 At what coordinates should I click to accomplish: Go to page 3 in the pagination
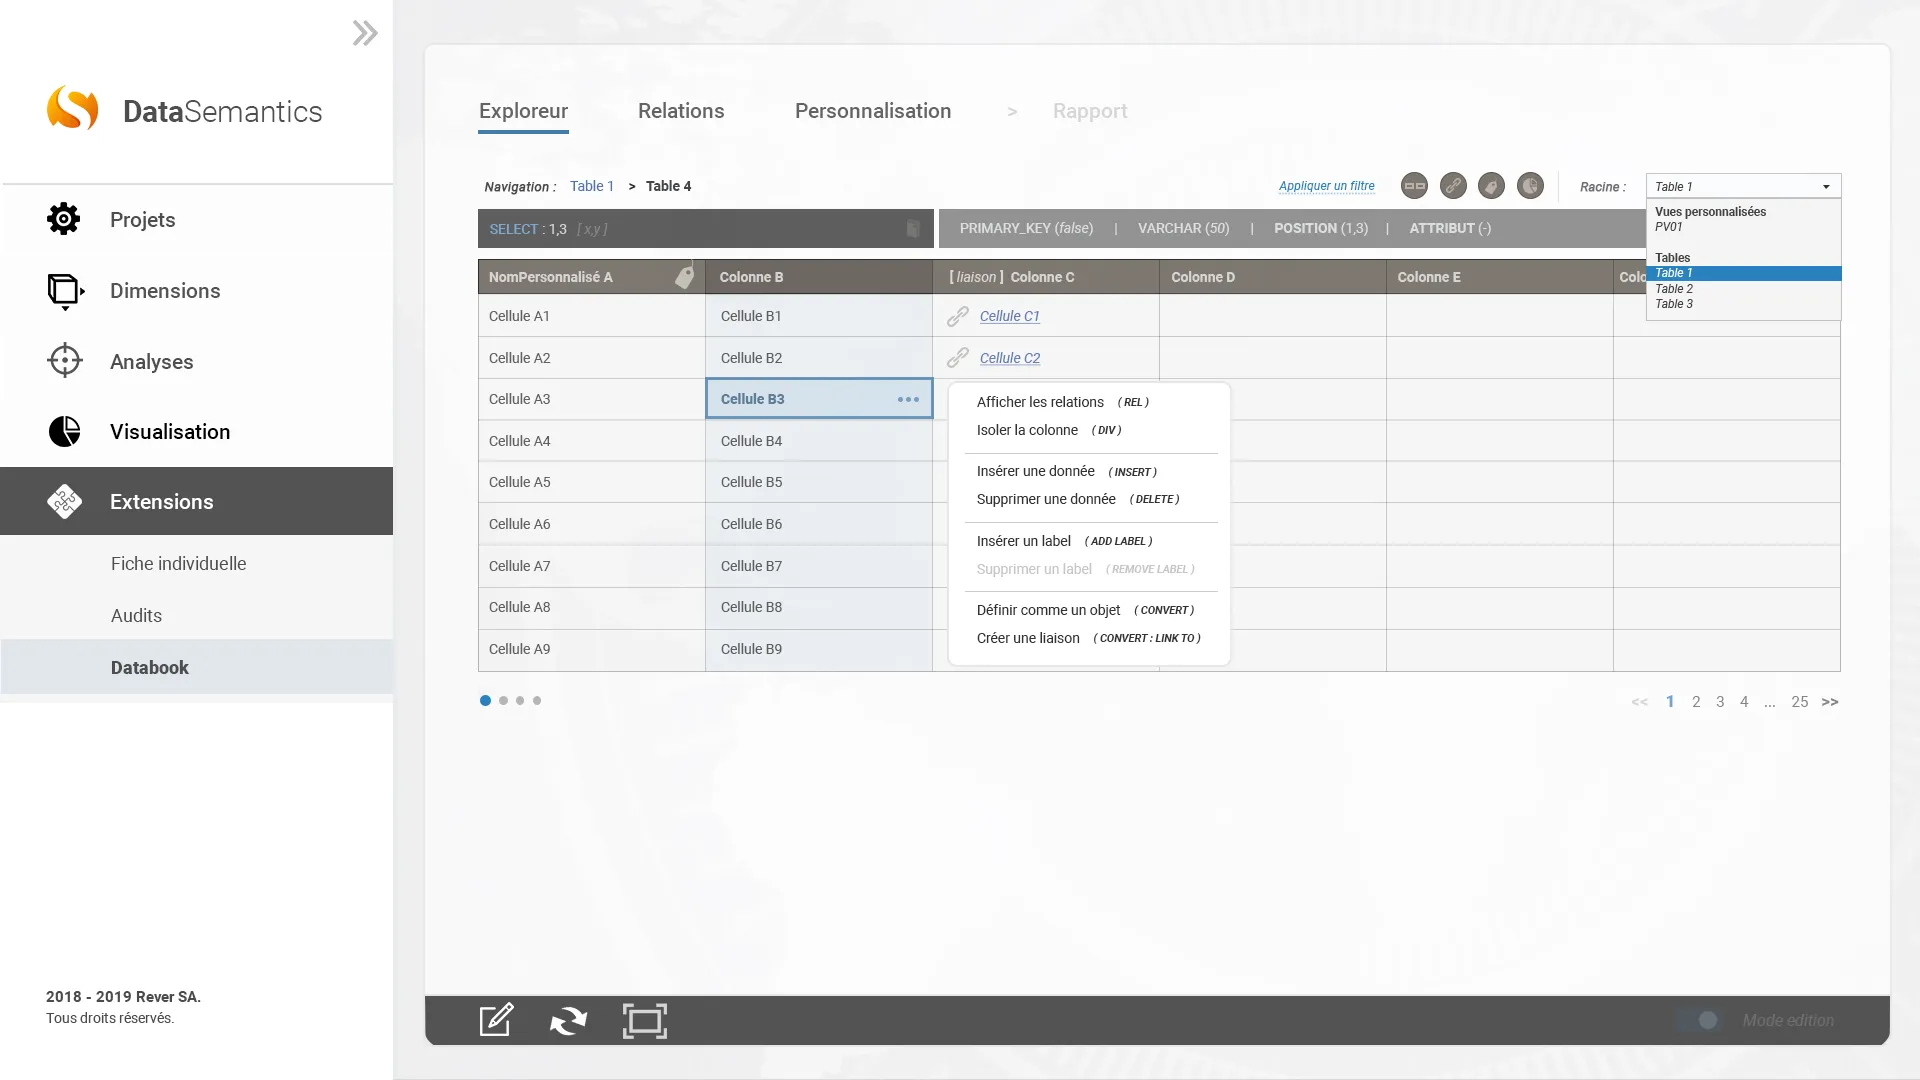pyautogui.click(x=1720, y=702)
